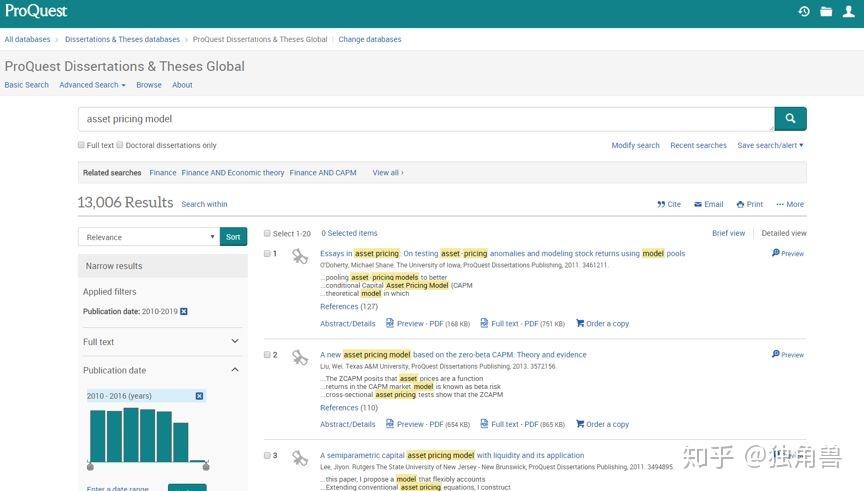Viewport: 864px width, 491px height.
Task: Select checkbox for result 1
Action: 267,253
